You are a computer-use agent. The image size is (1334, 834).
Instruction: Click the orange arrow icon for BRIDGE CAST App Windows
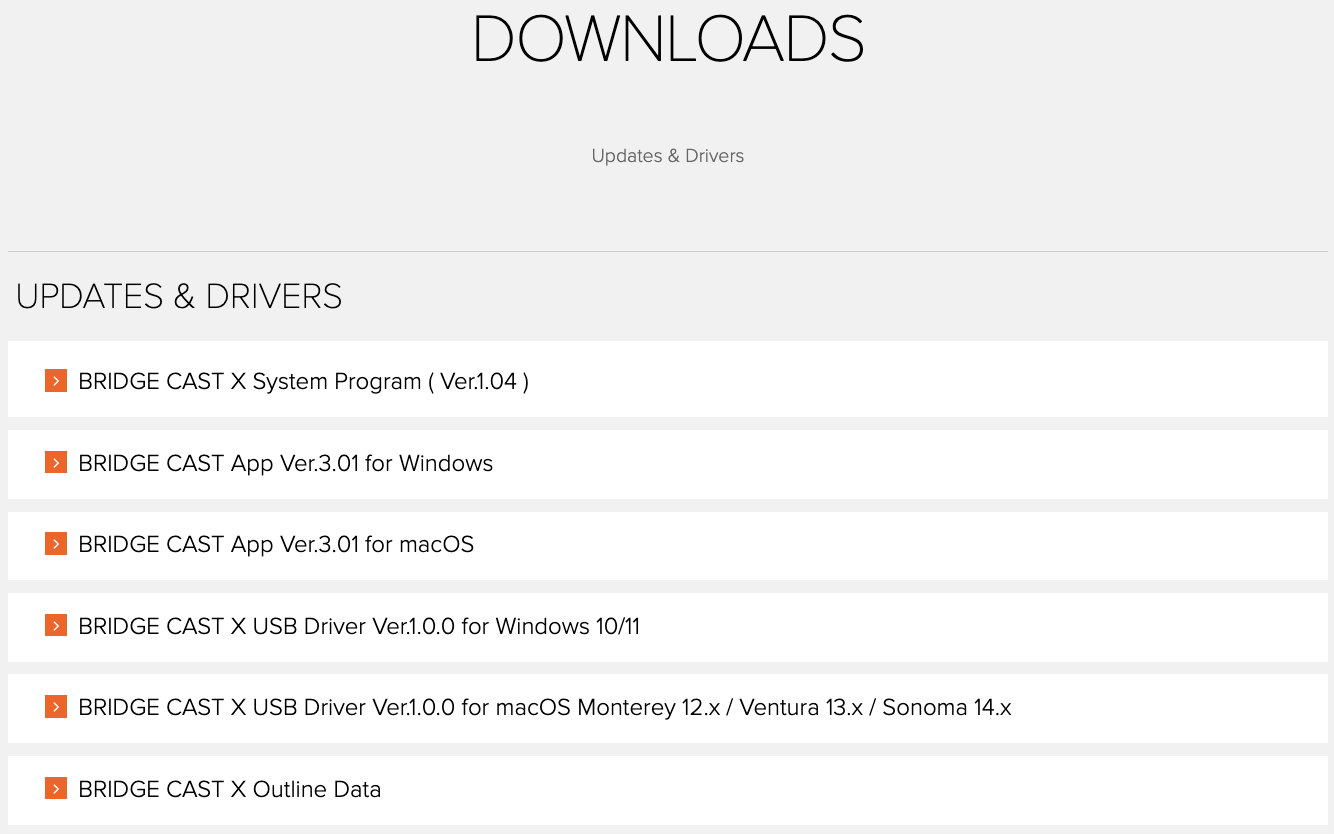coord(56,463)
